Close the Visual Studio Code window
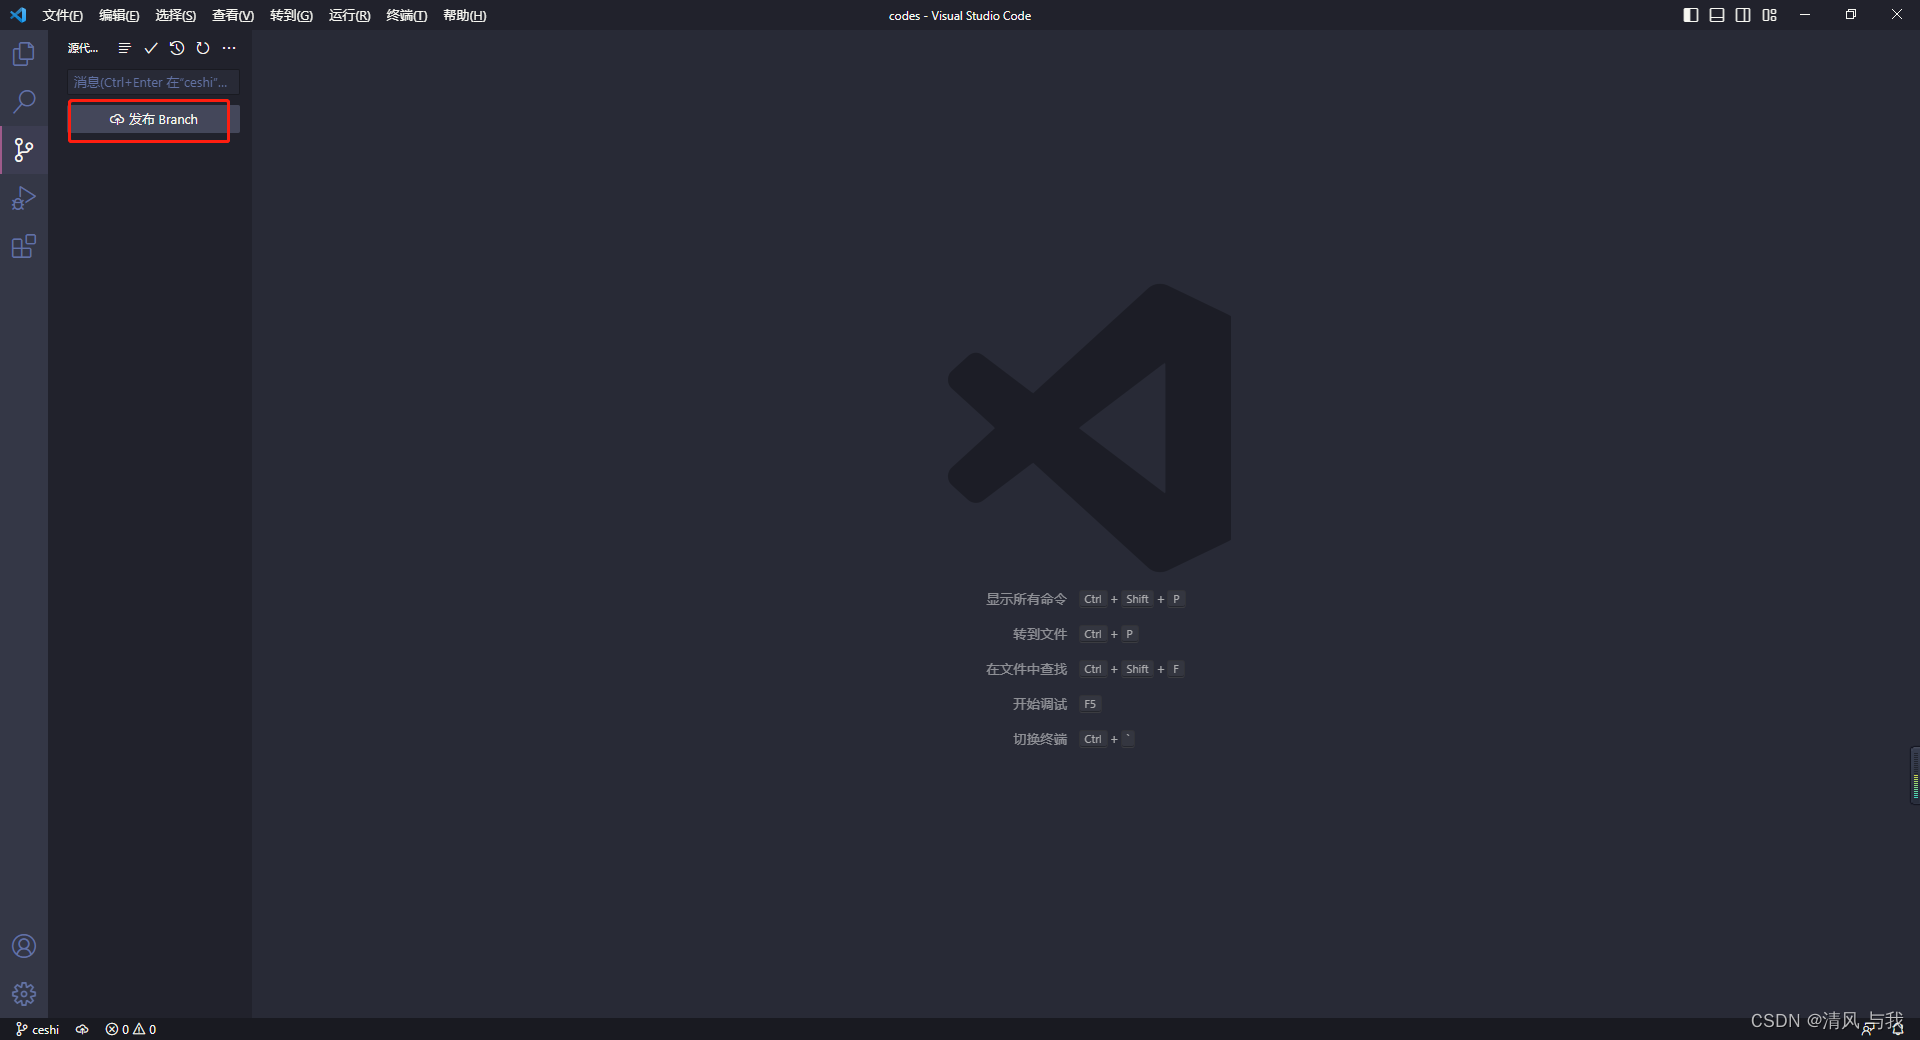This screenshot has width=1920, height=1040. tap(1897, 15)
